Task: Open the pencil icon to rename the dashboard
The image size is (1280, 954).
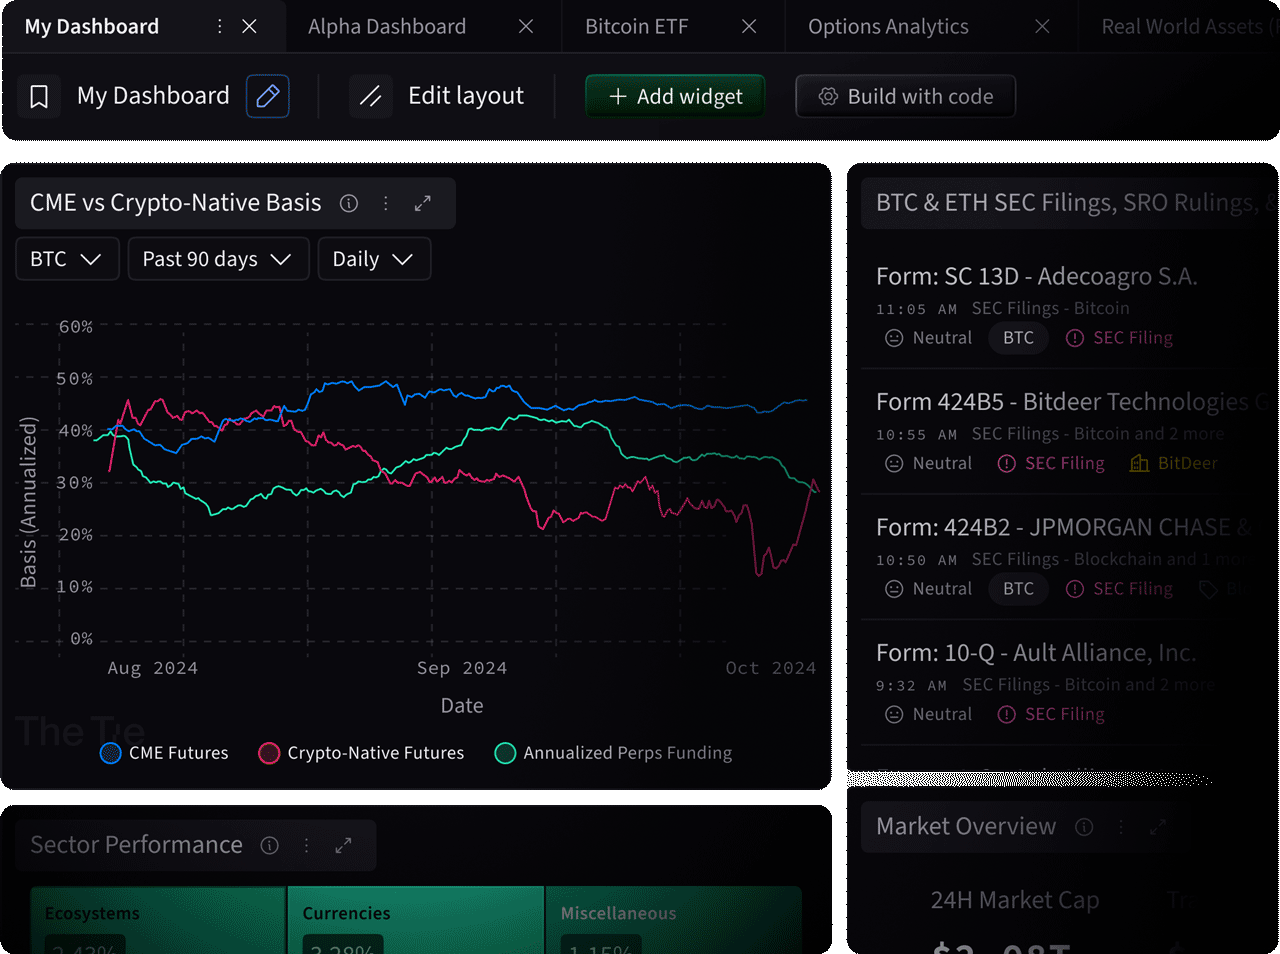Action: [x=267, y=95]
